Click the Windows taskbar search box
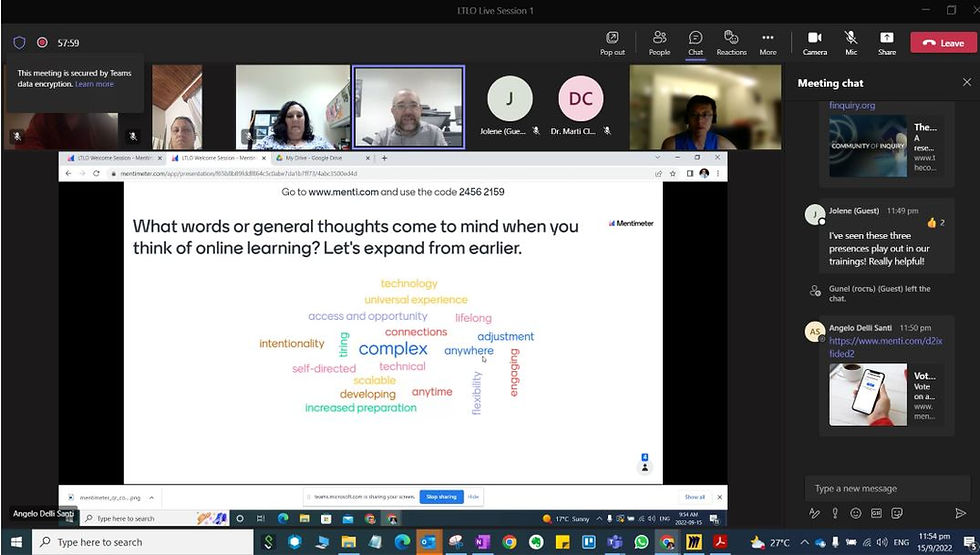Image resolution: width=980 pixels, height=555 pixels. pos(142,542)
